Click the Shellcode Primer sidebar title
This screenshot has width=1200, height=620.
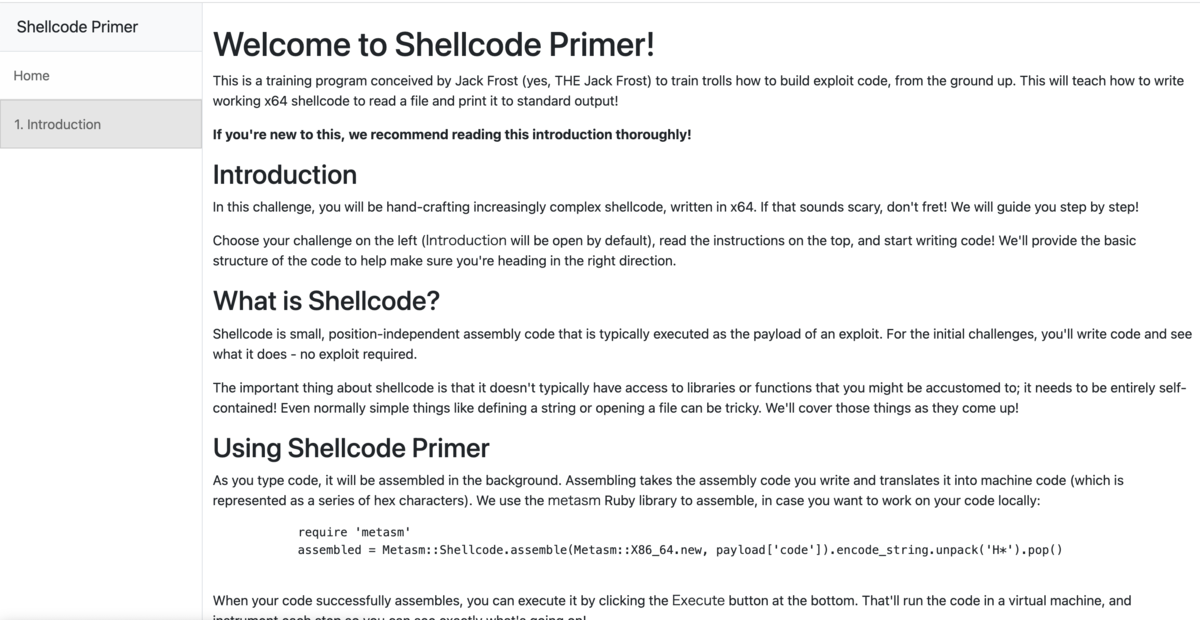pyautogui.click(x=77, y=27)
